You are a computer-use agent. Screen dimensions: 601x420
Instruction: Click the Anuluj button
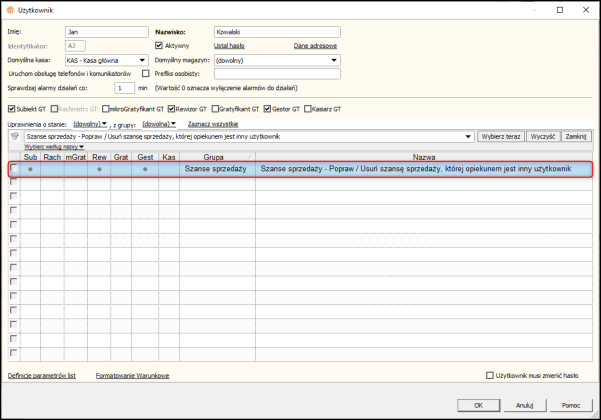[524, 405]
